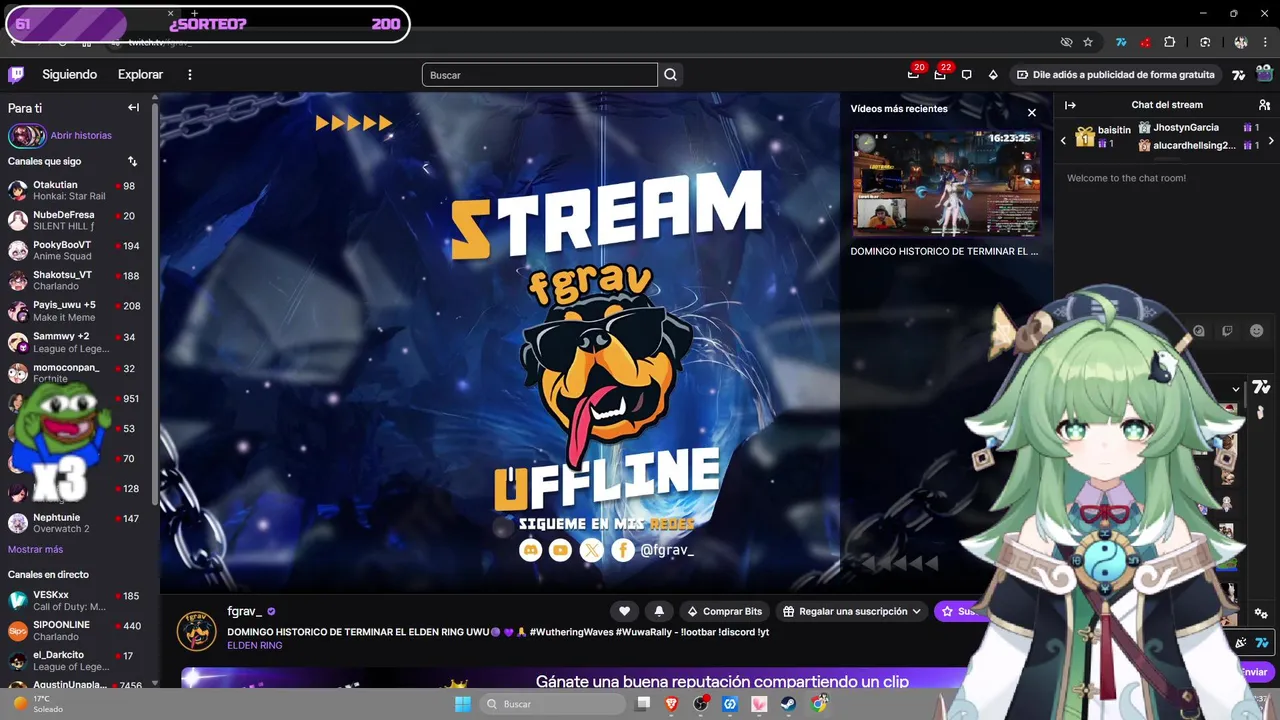The height and width of the screenshot is (720, 1280).
Task: Click the search magnifier button
Action: point(670,74)
